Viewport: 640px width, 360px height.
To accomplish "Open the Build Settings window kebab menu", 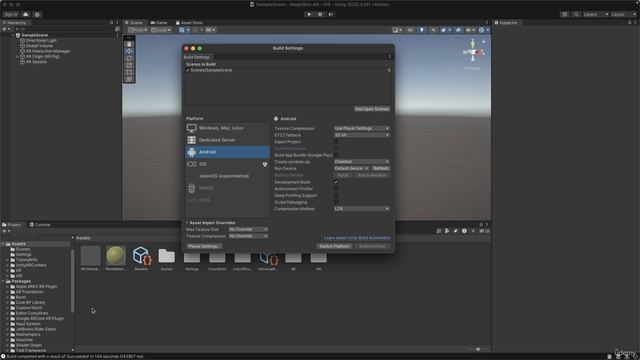I will tap(389, 57).
